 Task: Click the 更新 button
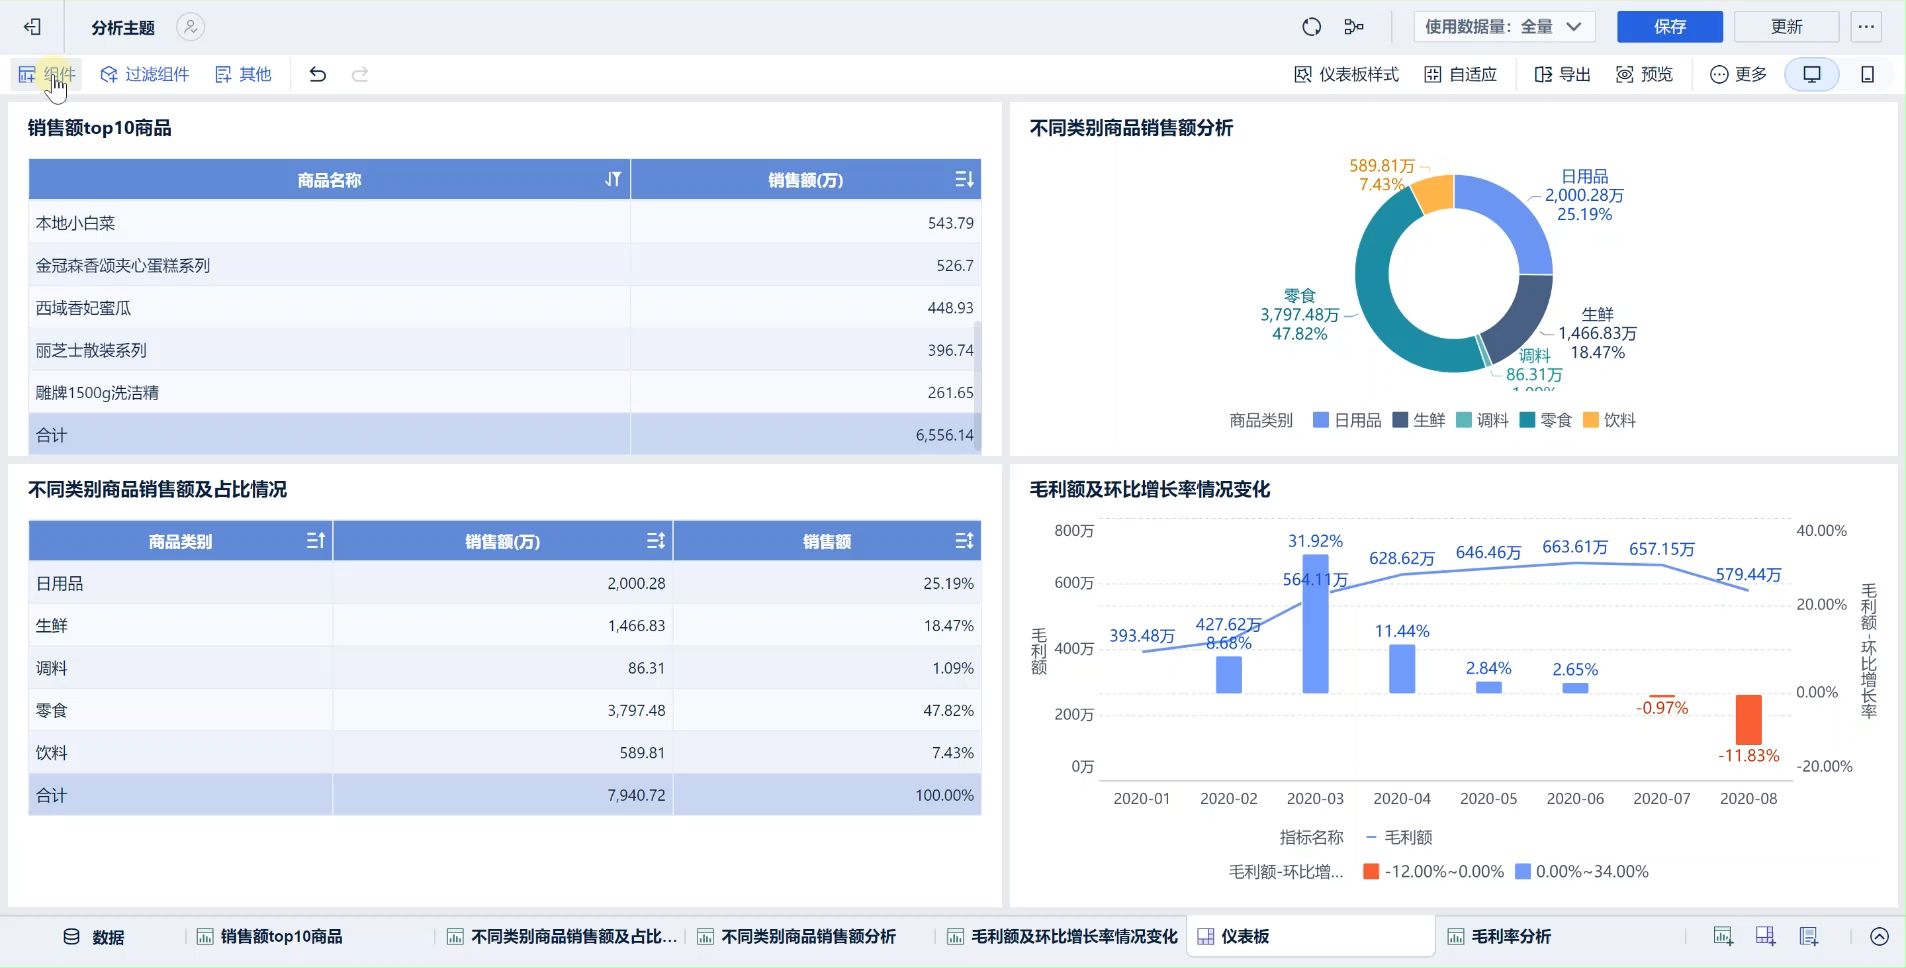click(1786, 27)
